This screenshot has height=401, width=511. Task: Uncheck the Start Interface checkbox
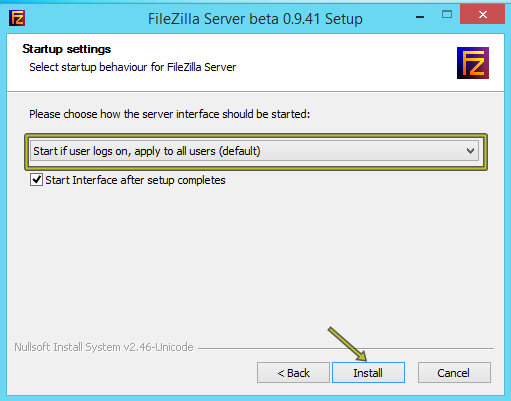point(36,180)
